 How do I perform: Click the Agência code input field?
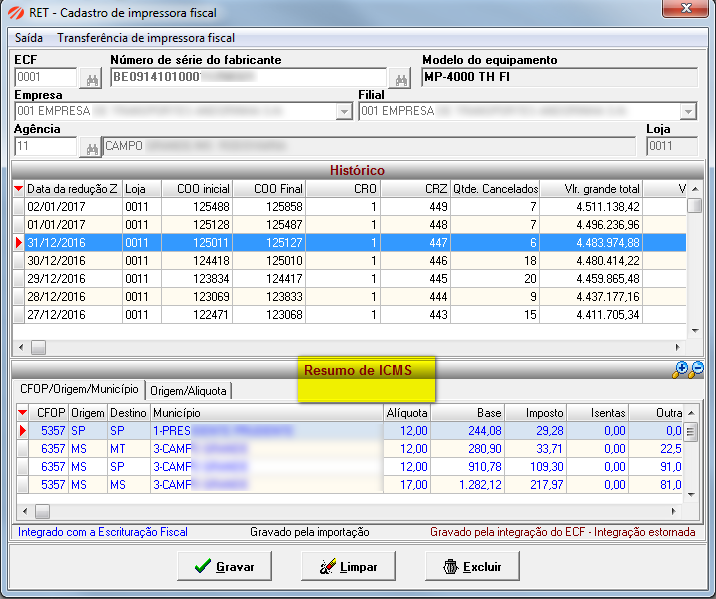[45, 146]
